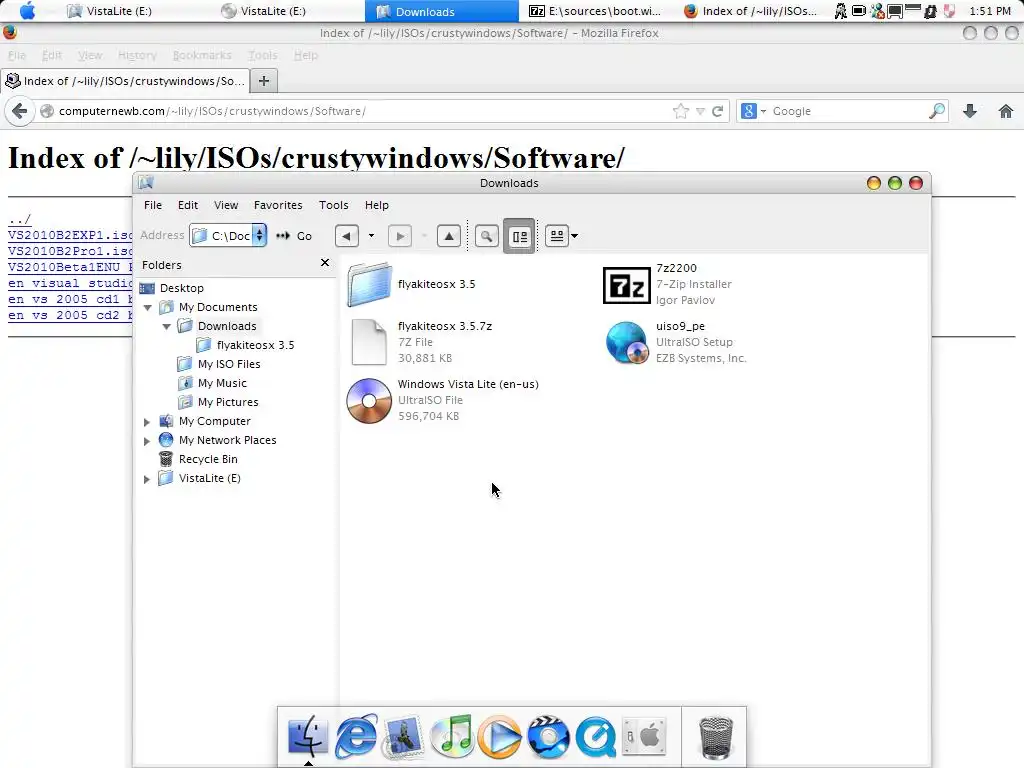Open the Edit menu in Downloads window
The height and width of the screenshot is (768, 1024).
pos(188,205)
